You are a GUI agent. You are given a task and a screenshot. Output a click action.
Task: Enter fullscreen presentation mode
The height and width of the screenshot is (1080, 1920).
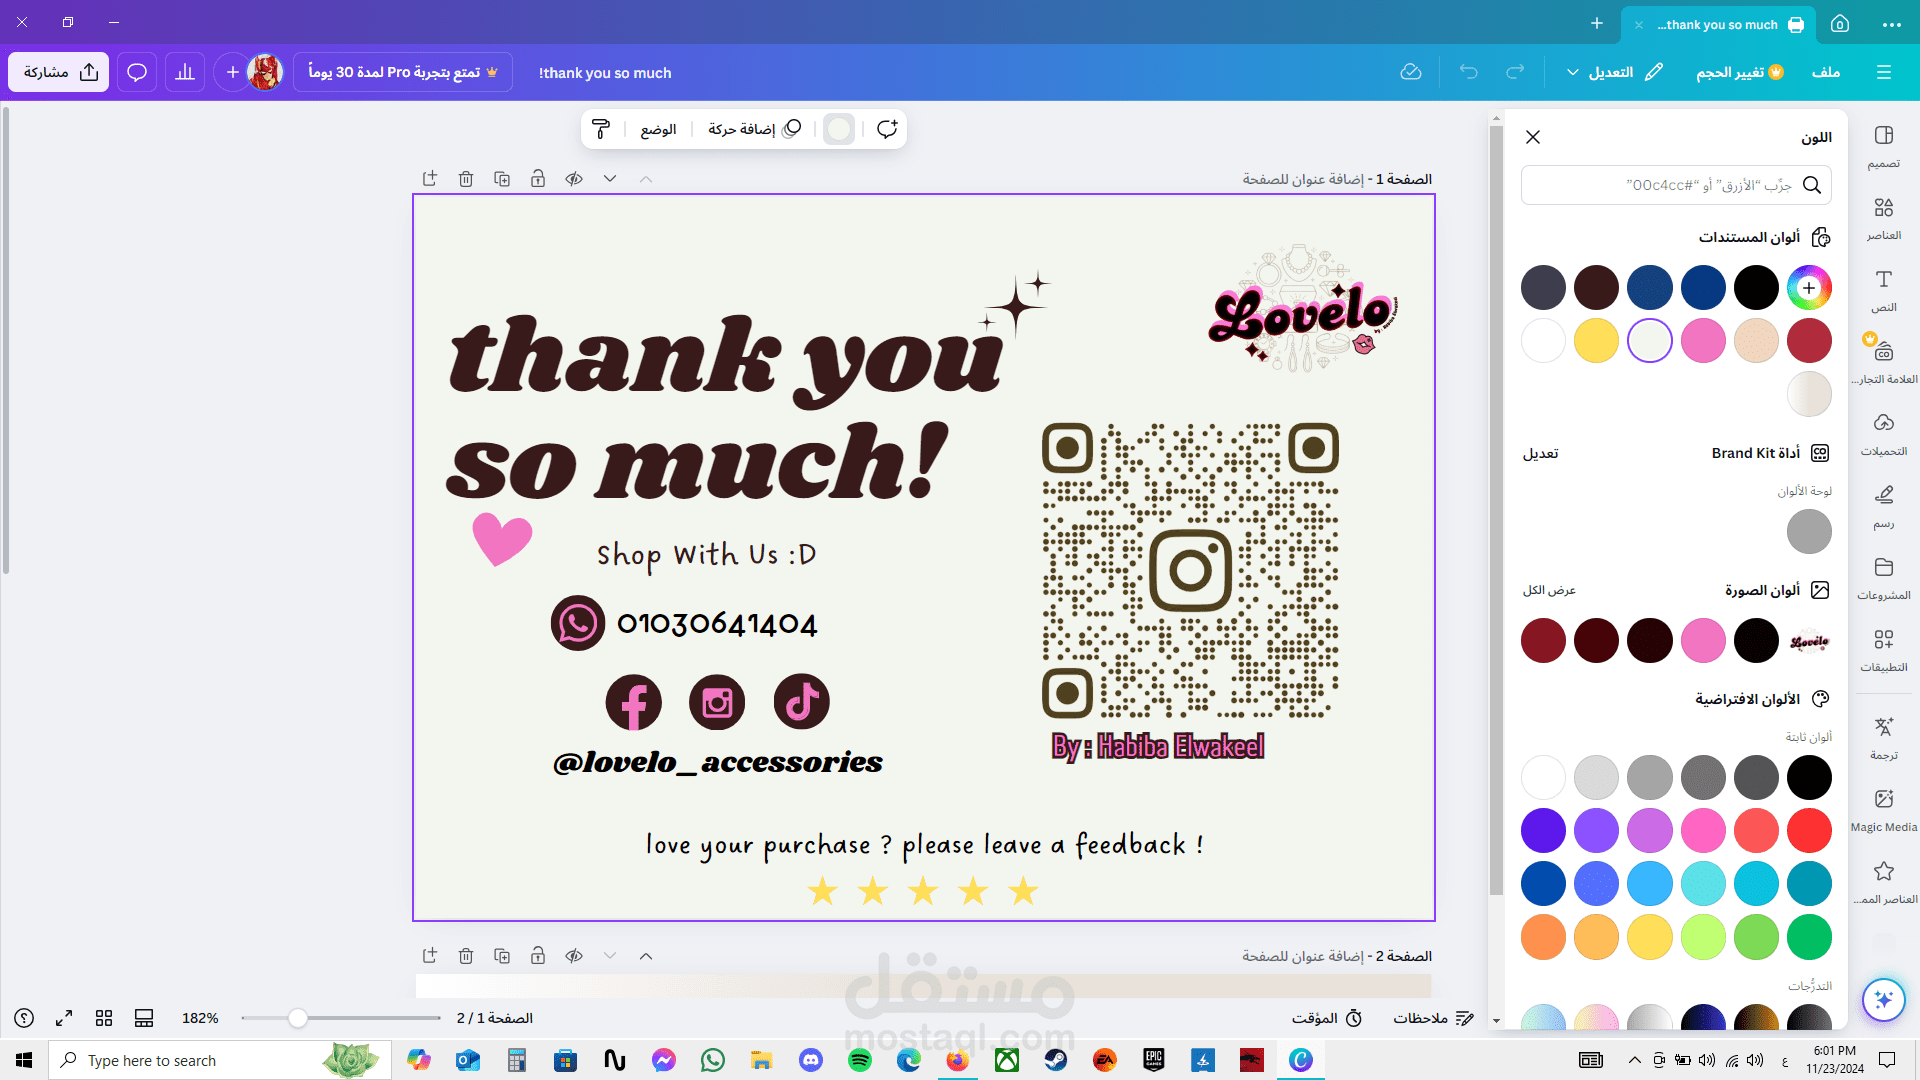(x=64, y=1018)
